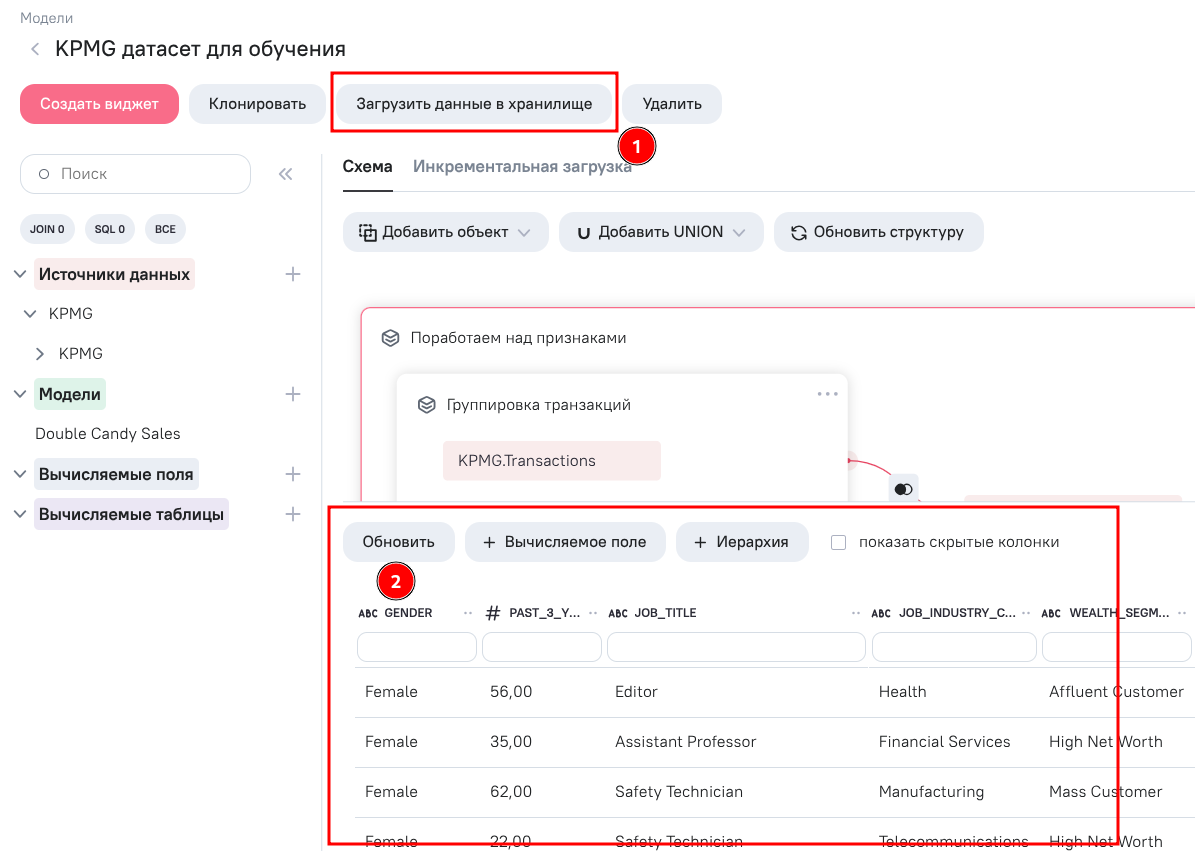Click the Health industry cell
The image size is (1195, 851).
click(x=902, y=692)
